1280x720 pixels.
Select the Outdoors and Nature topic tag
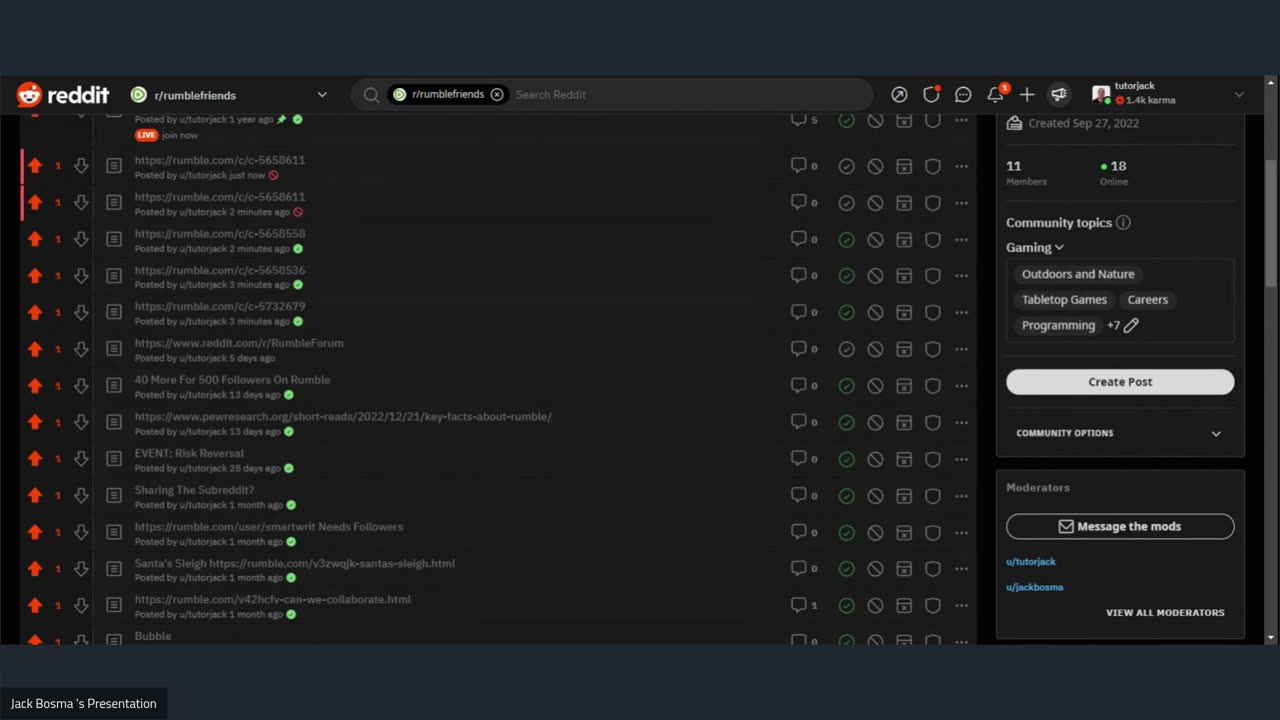tap(1078, 274)
